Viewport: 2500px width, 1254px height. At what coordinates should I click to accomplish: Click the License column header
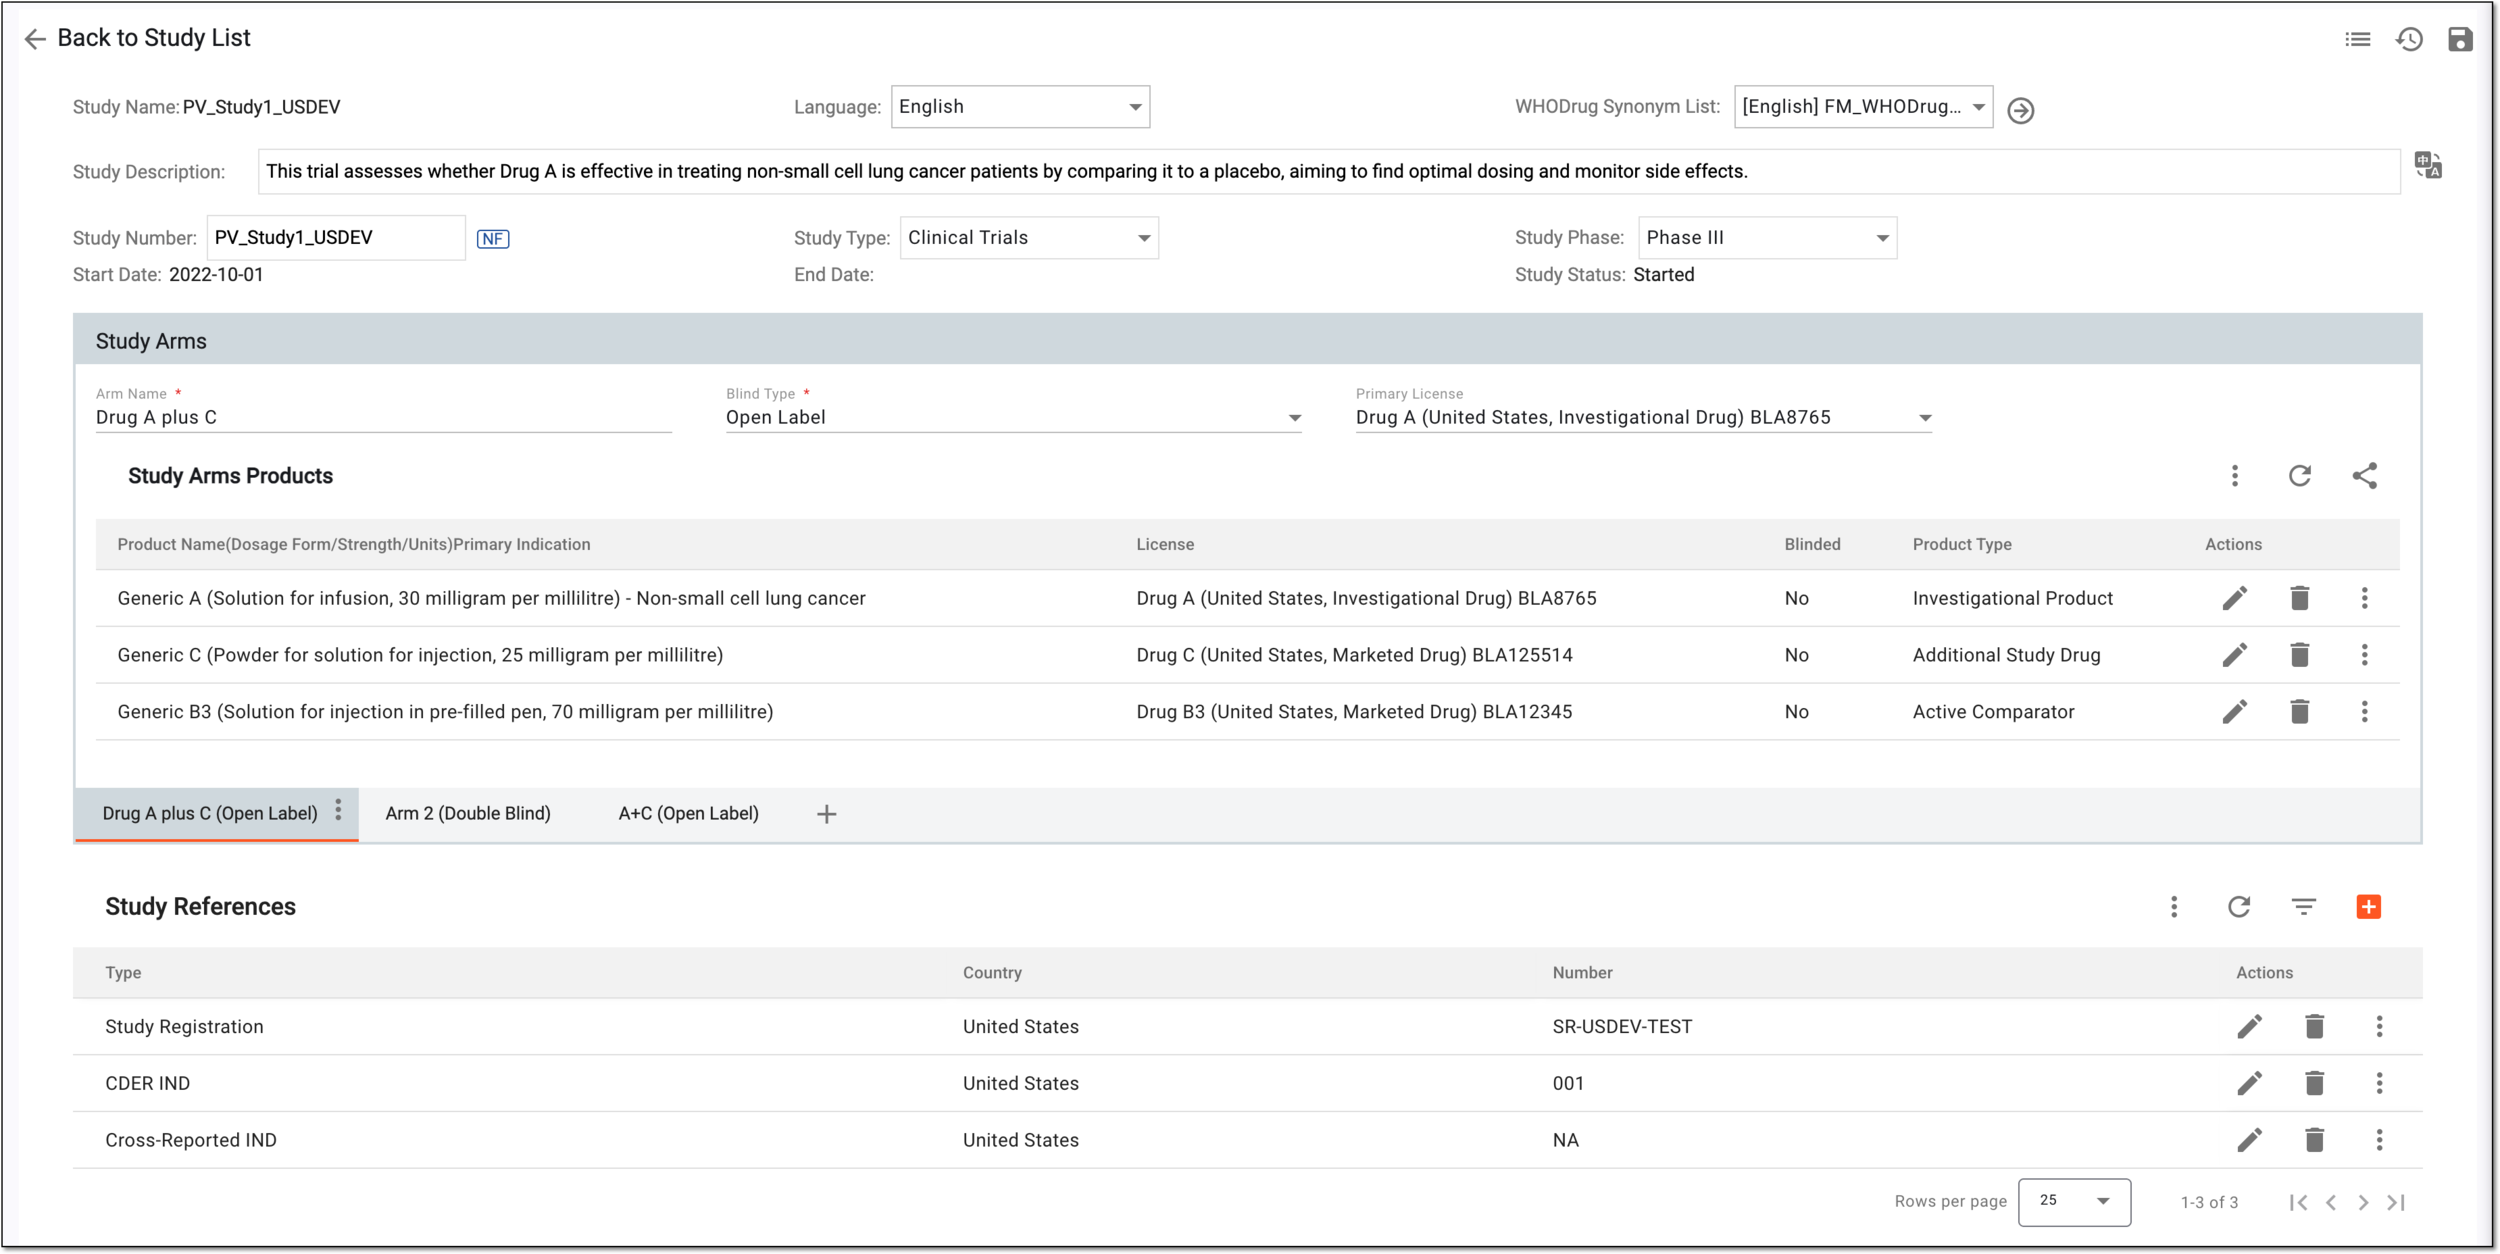(1165, 545)
